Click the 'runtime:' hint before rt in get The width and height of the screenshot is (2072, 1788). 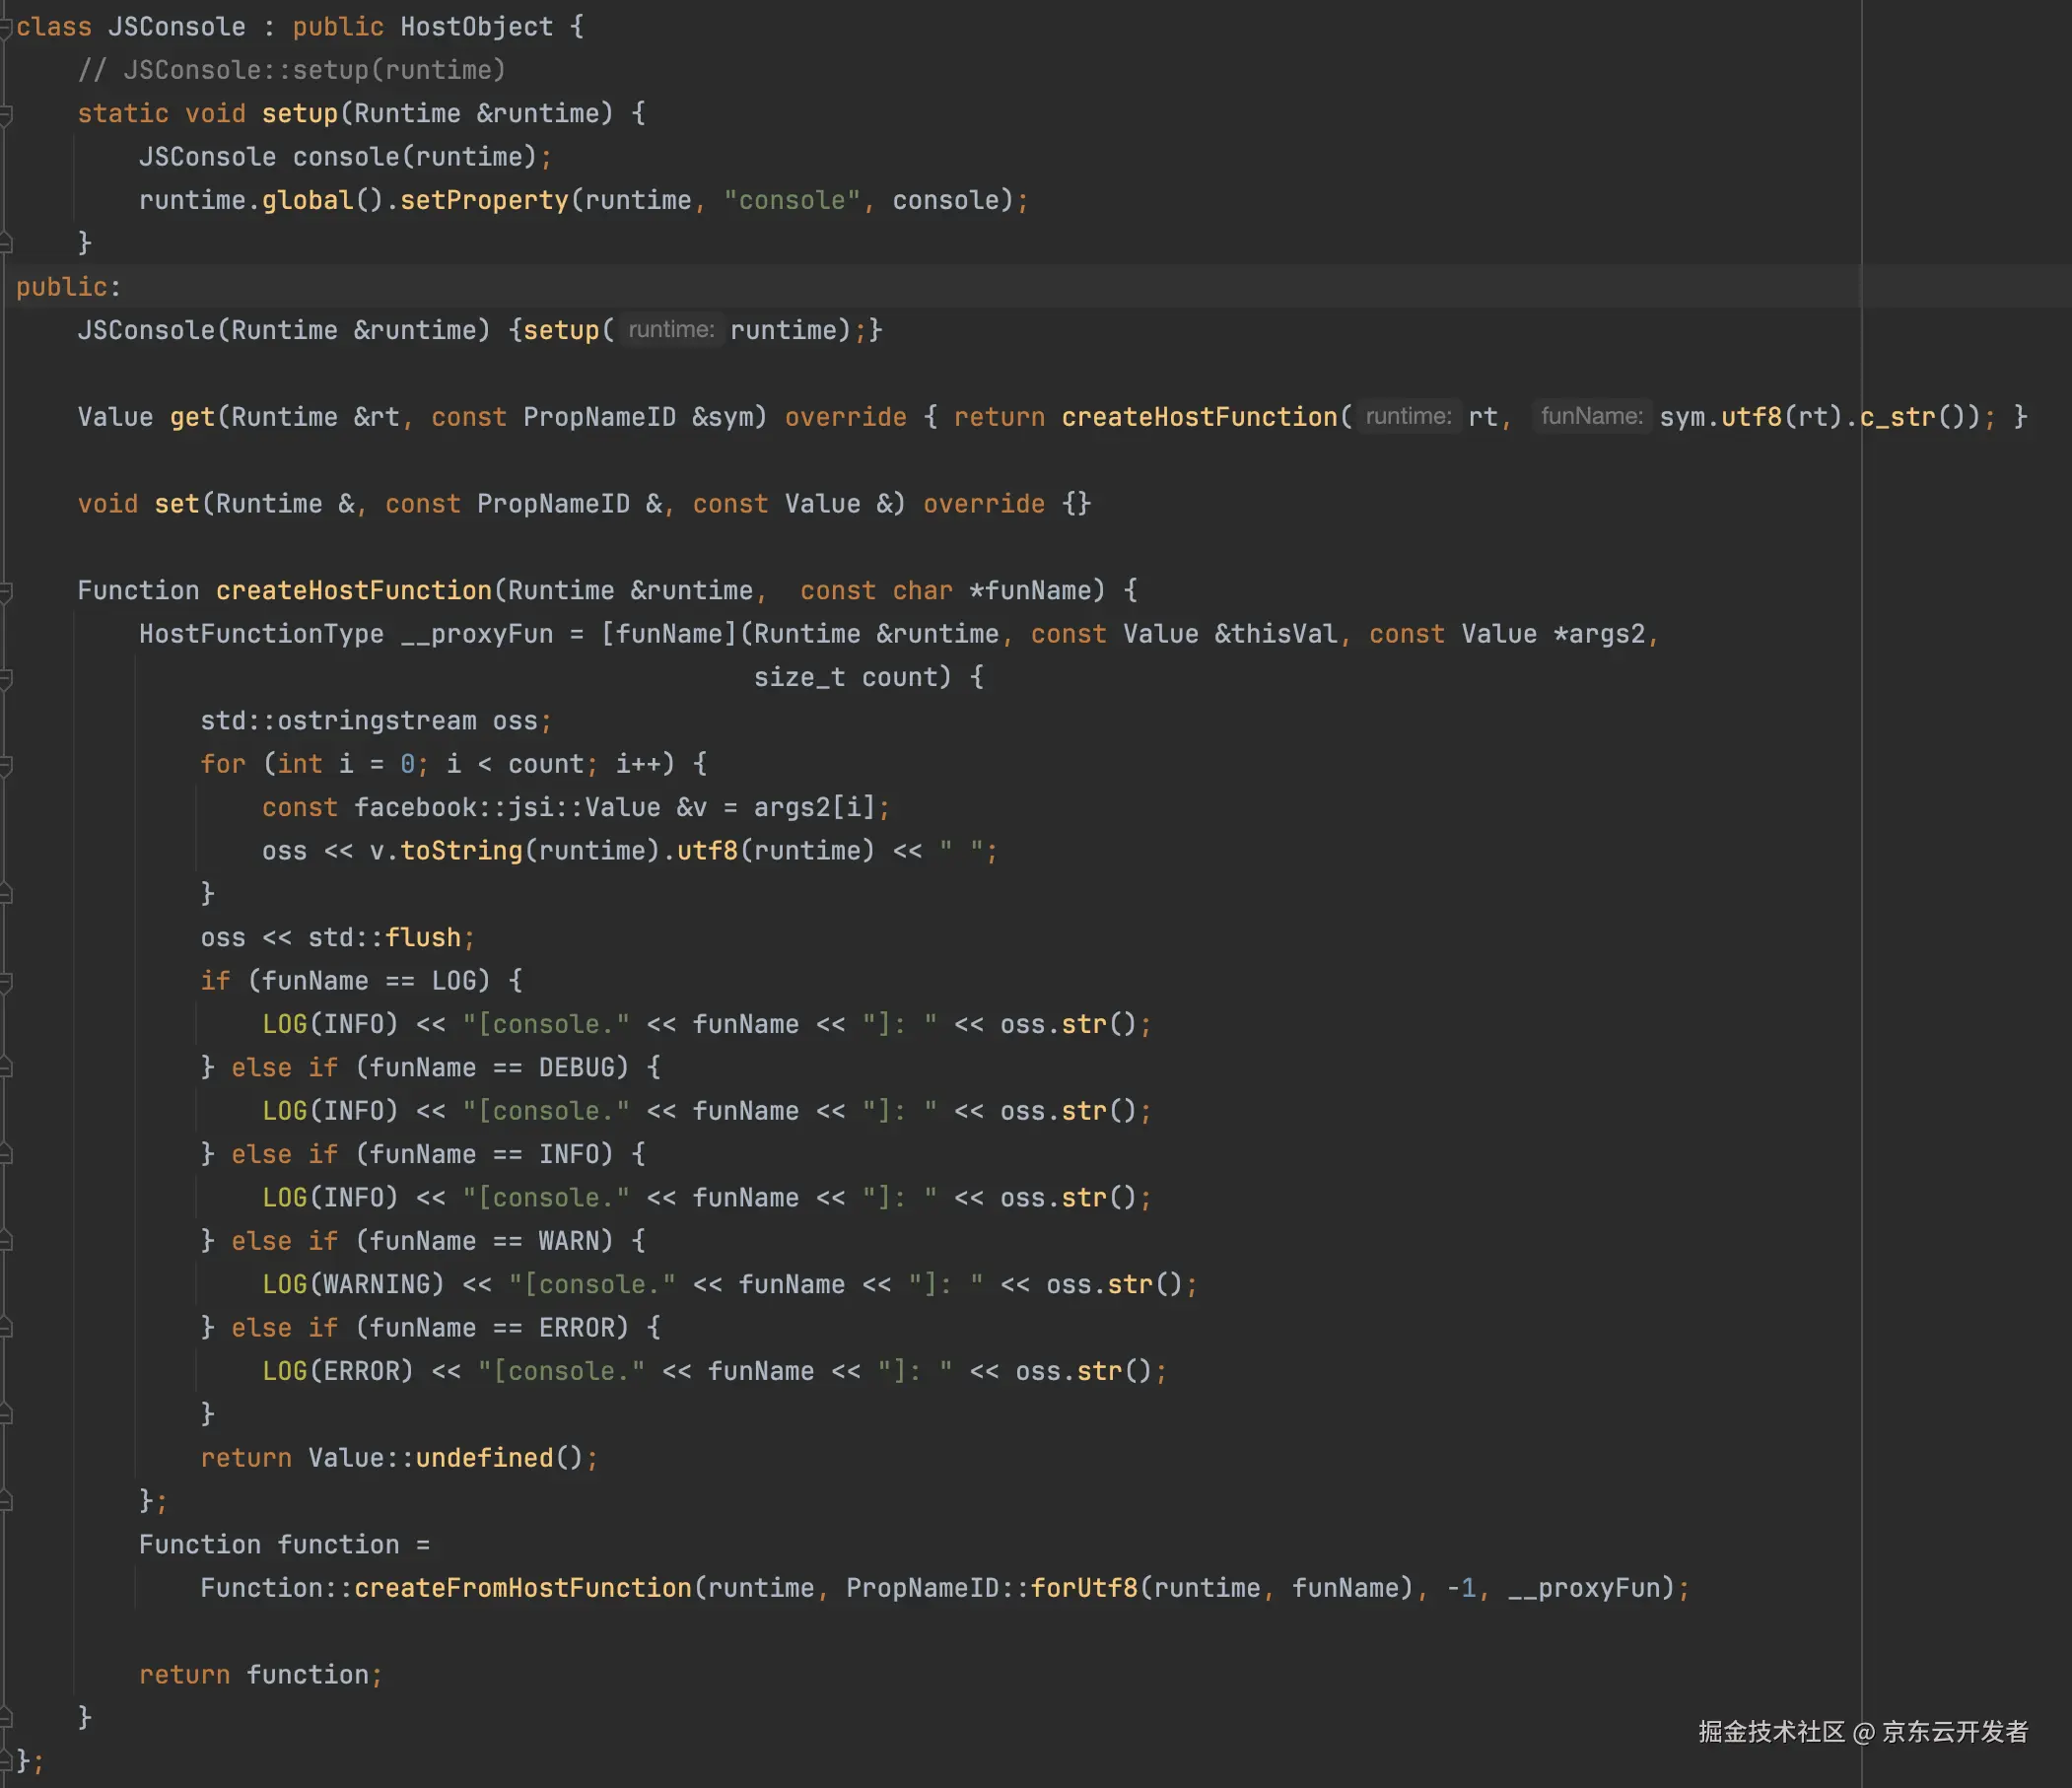click(1408, 416)
